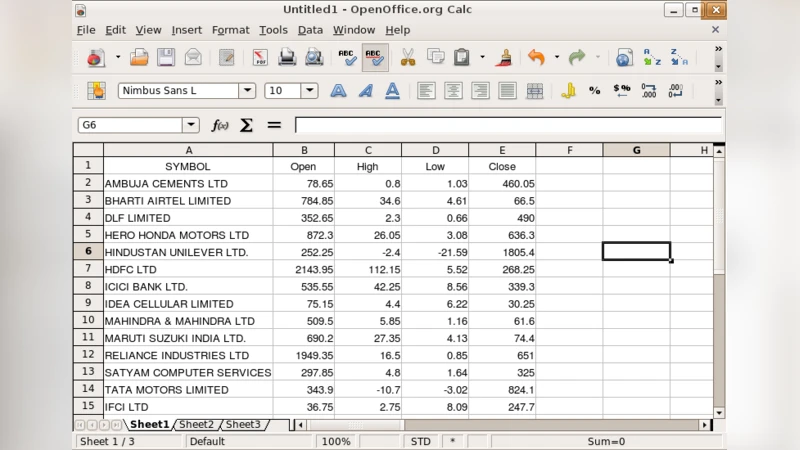800x450 pixels.
Task: Click the Sum sigma icon
Action: (246, 125)
